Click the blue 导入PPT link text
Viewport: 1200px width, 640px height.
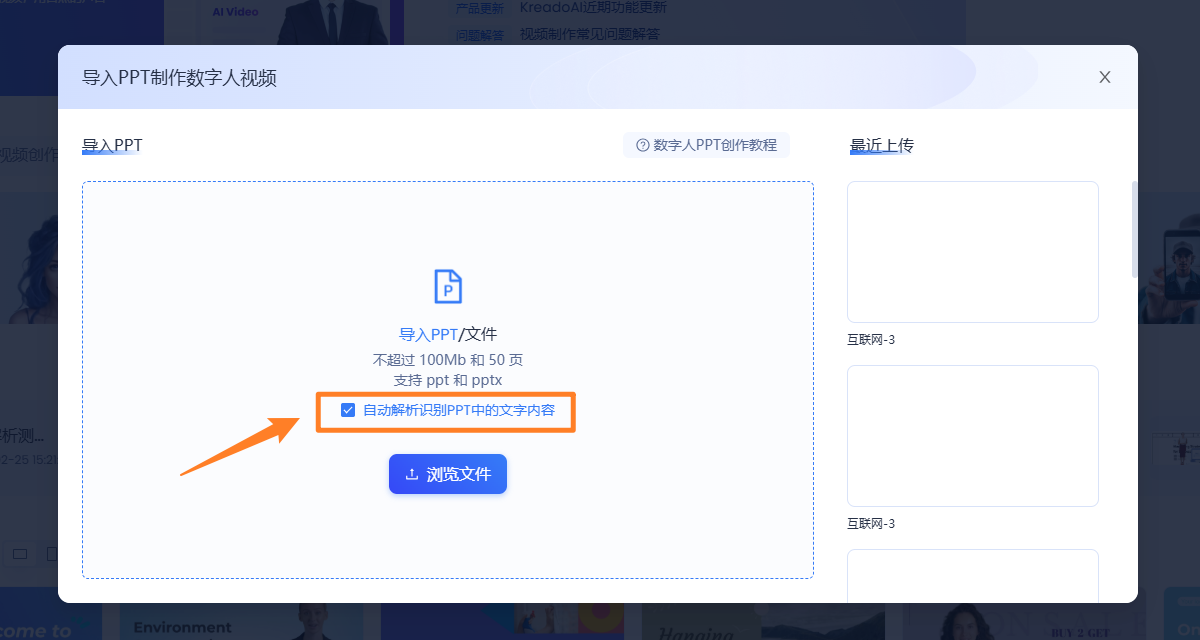(x=427, y=334)
